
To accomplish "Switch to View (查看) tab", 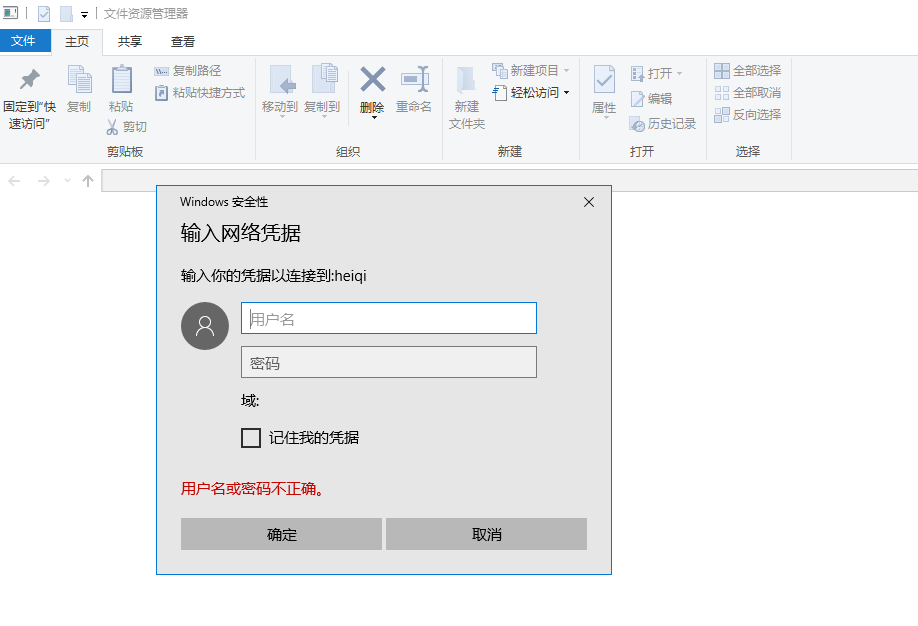I will click(183, 42).
